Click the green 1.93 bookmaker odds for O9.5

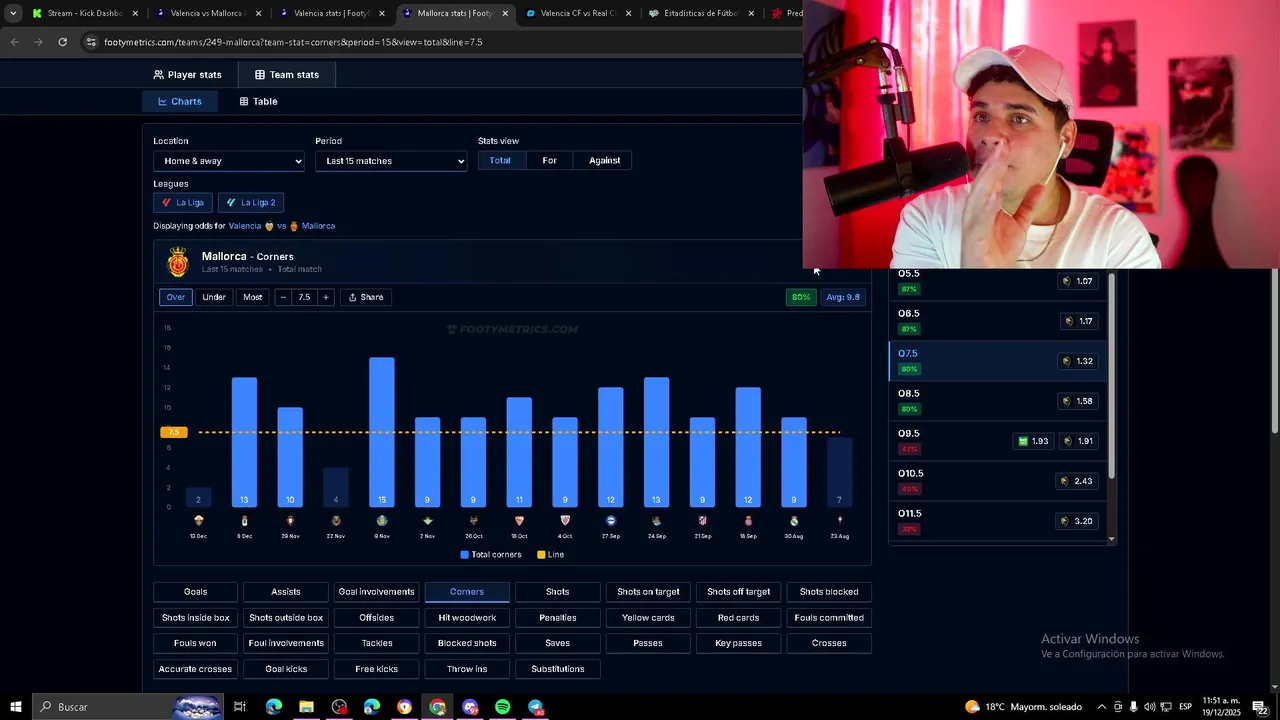coord(1033,441)
